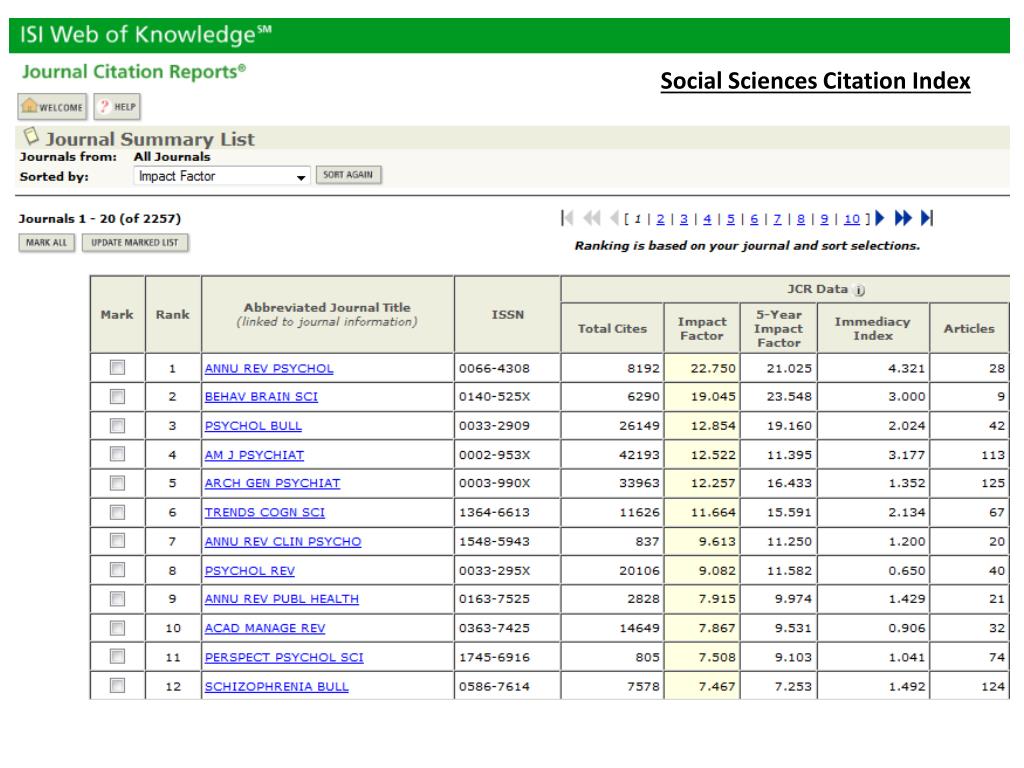Open ACAD MANAGE REV journal link

[x=265, y=628]
